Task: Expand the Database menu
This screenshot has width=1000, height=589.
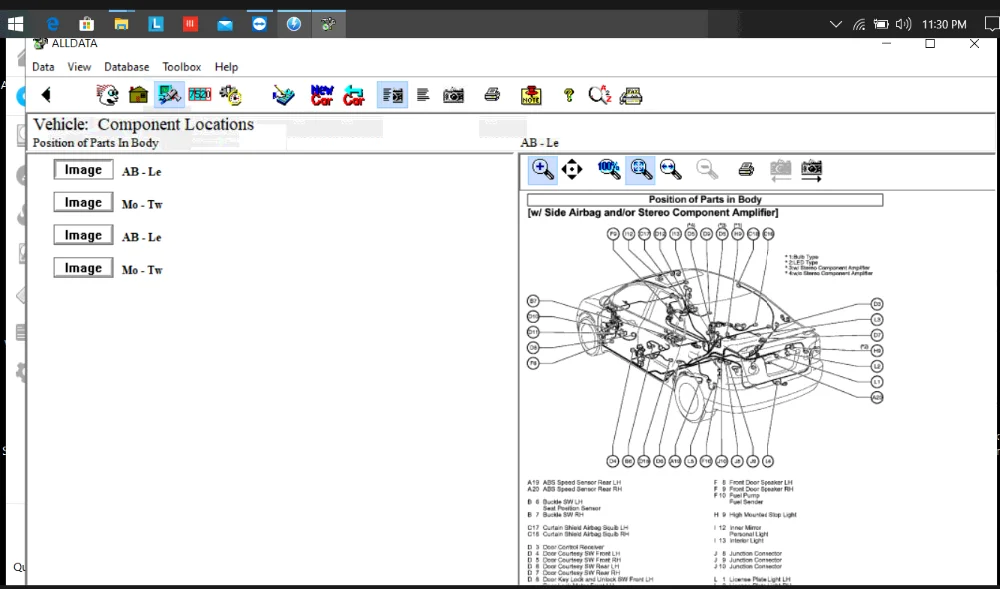Action: [x=127, y=67]
